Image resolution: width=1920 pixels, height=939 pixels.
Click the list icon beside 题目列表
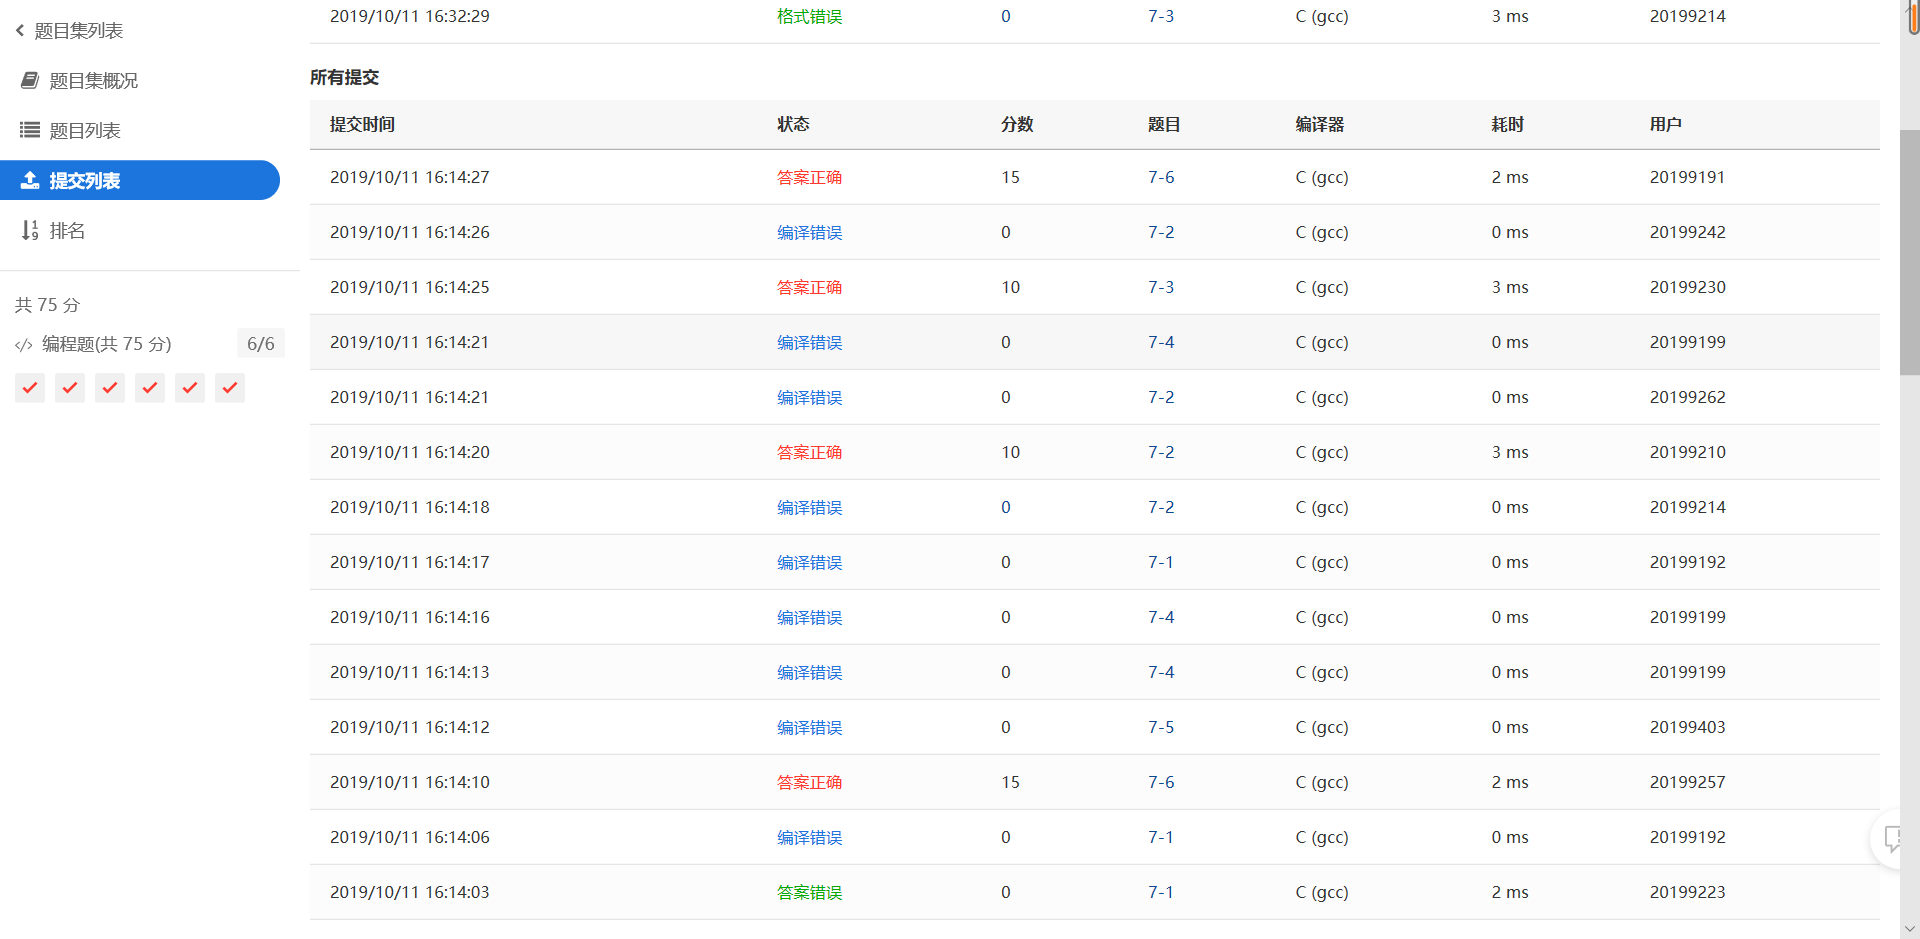[30, 130]
